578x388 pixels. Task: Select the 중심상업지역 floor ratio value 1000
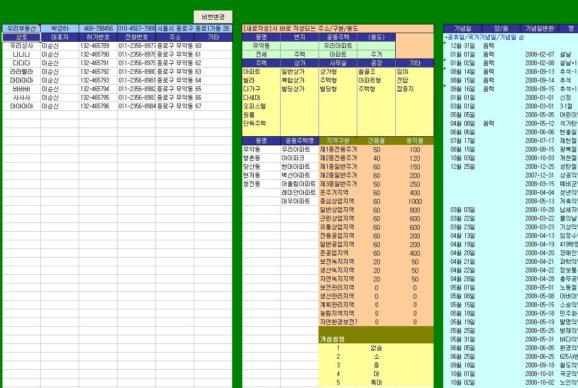(415, 202)
